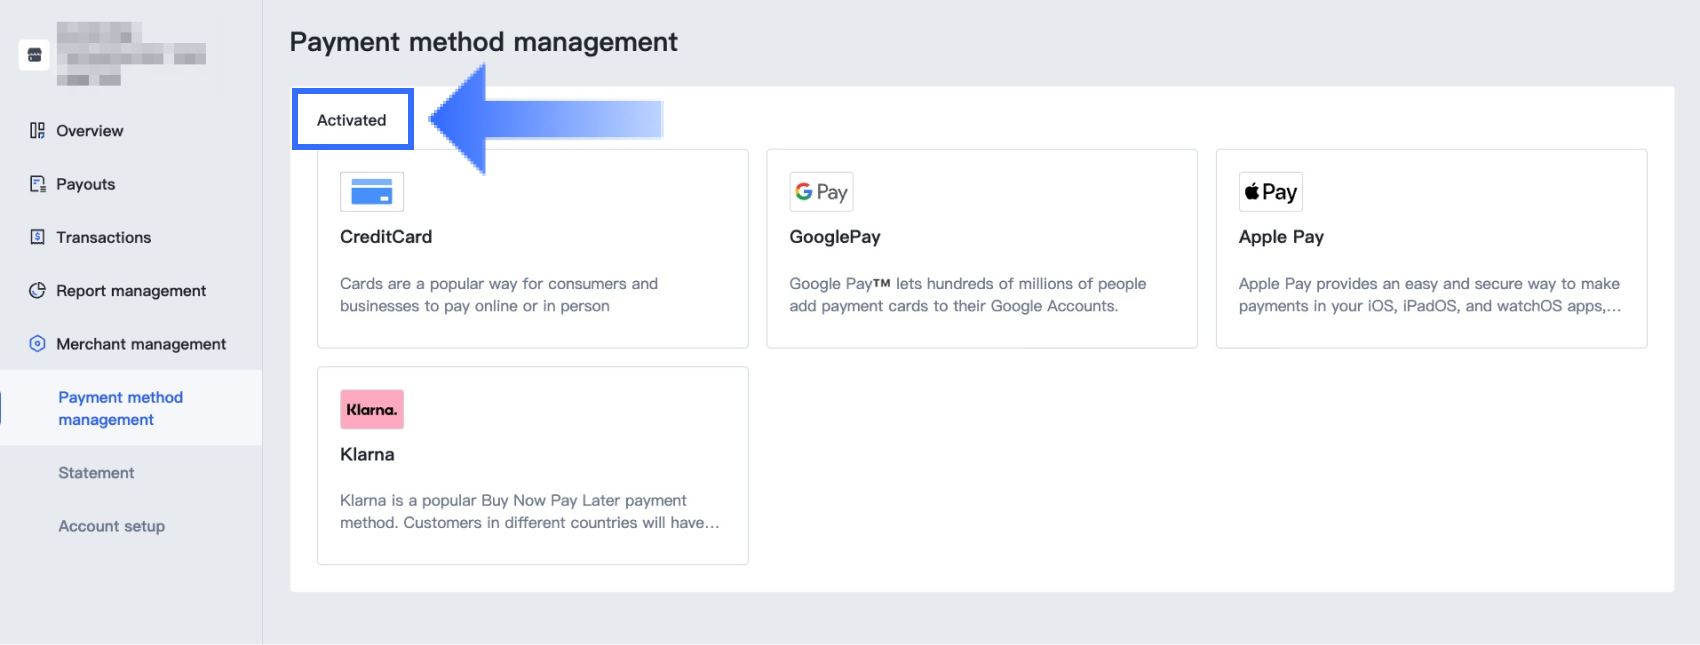This screenshot has width=1700, height=645.
Task: Click the Overview sidebar icon
Action: (x=37, y=131)
